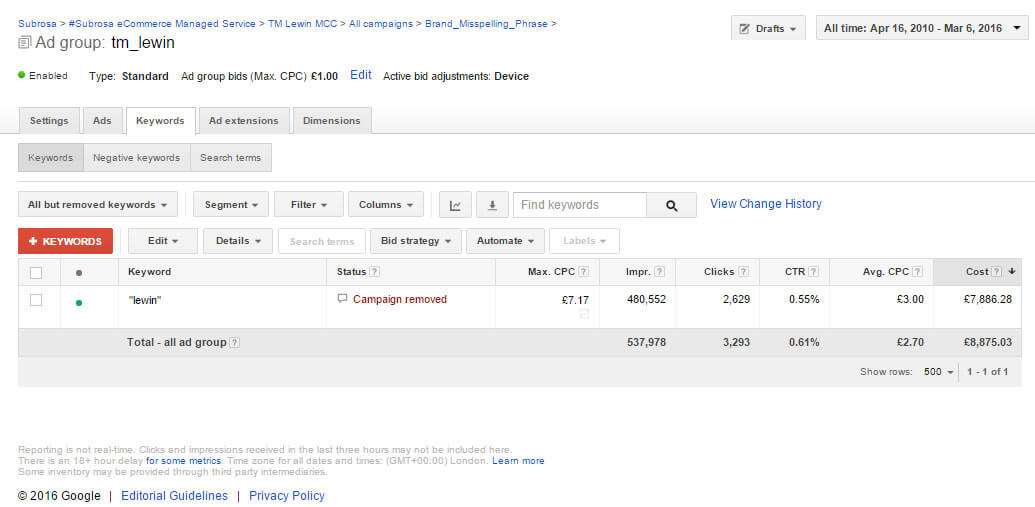Click the download report icon
This screenshot has height=507, width=1035.
coord(492,205)
